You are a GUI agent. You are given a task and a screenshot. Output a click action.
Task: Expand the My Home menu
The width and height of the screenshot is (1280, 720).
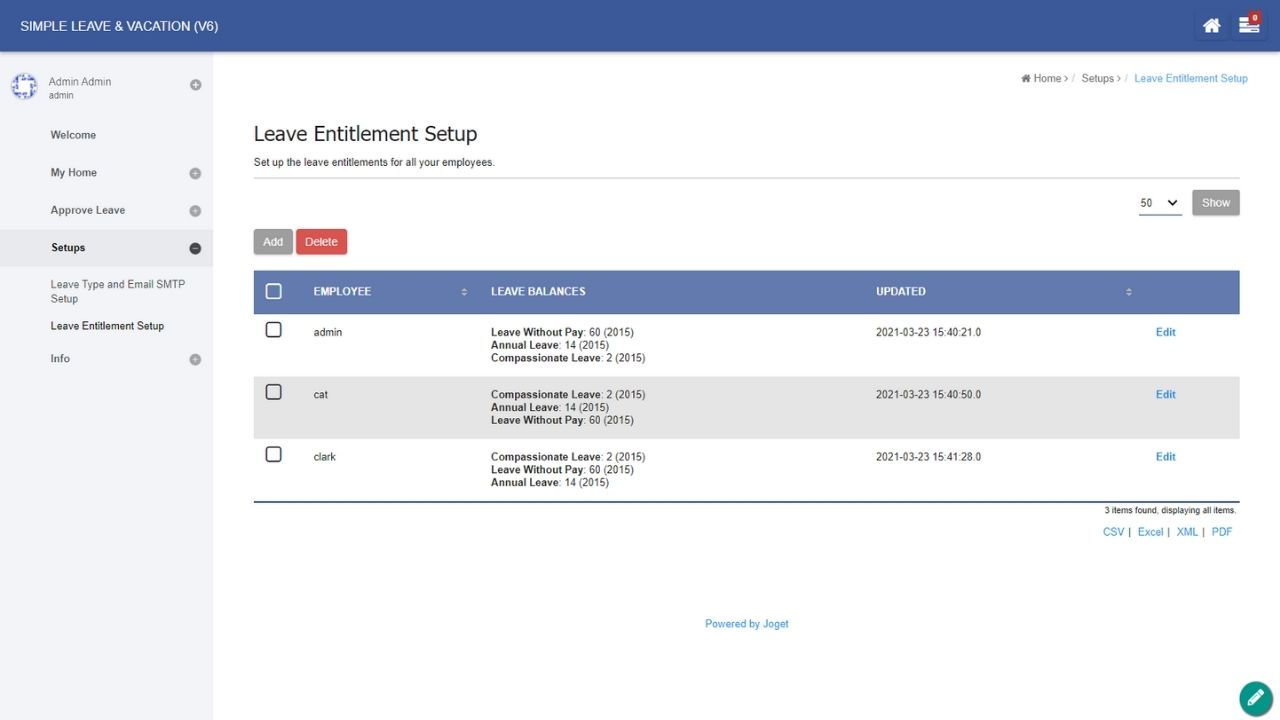tap(195, 173)
